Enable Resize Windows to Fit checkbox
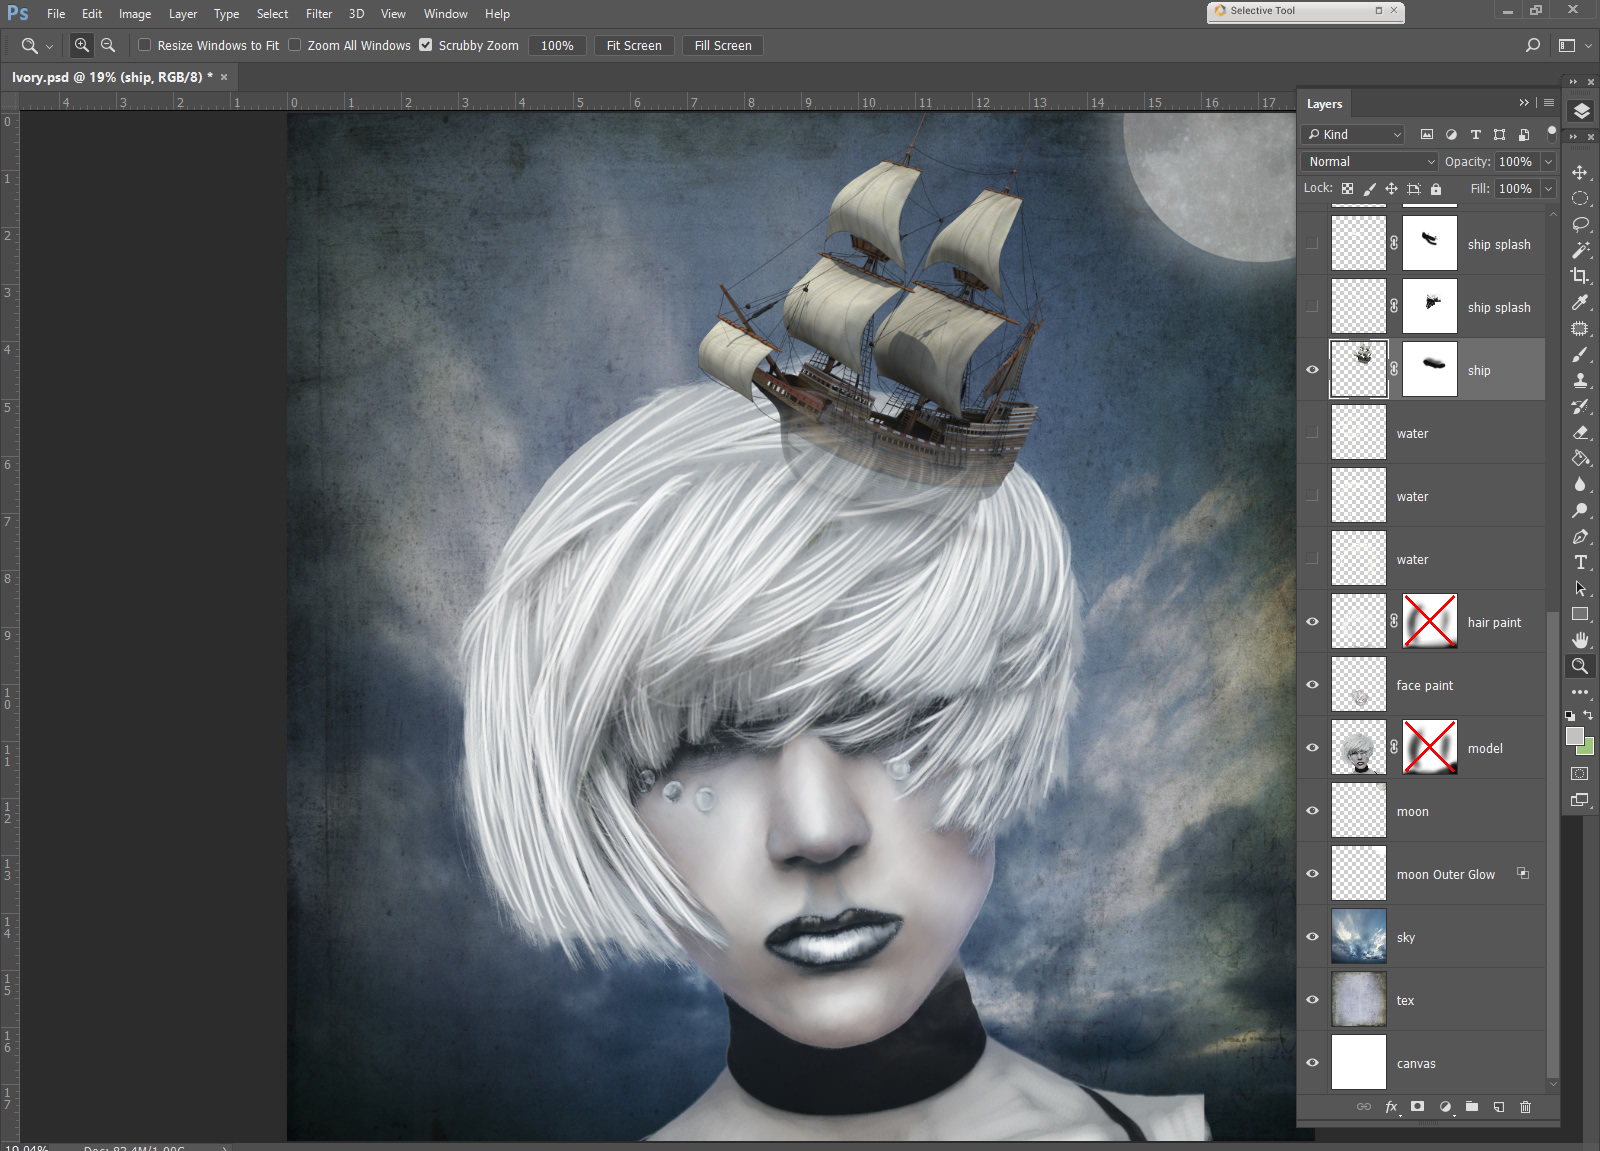This screenshot has width=1600, height=1151. [145, 45]
